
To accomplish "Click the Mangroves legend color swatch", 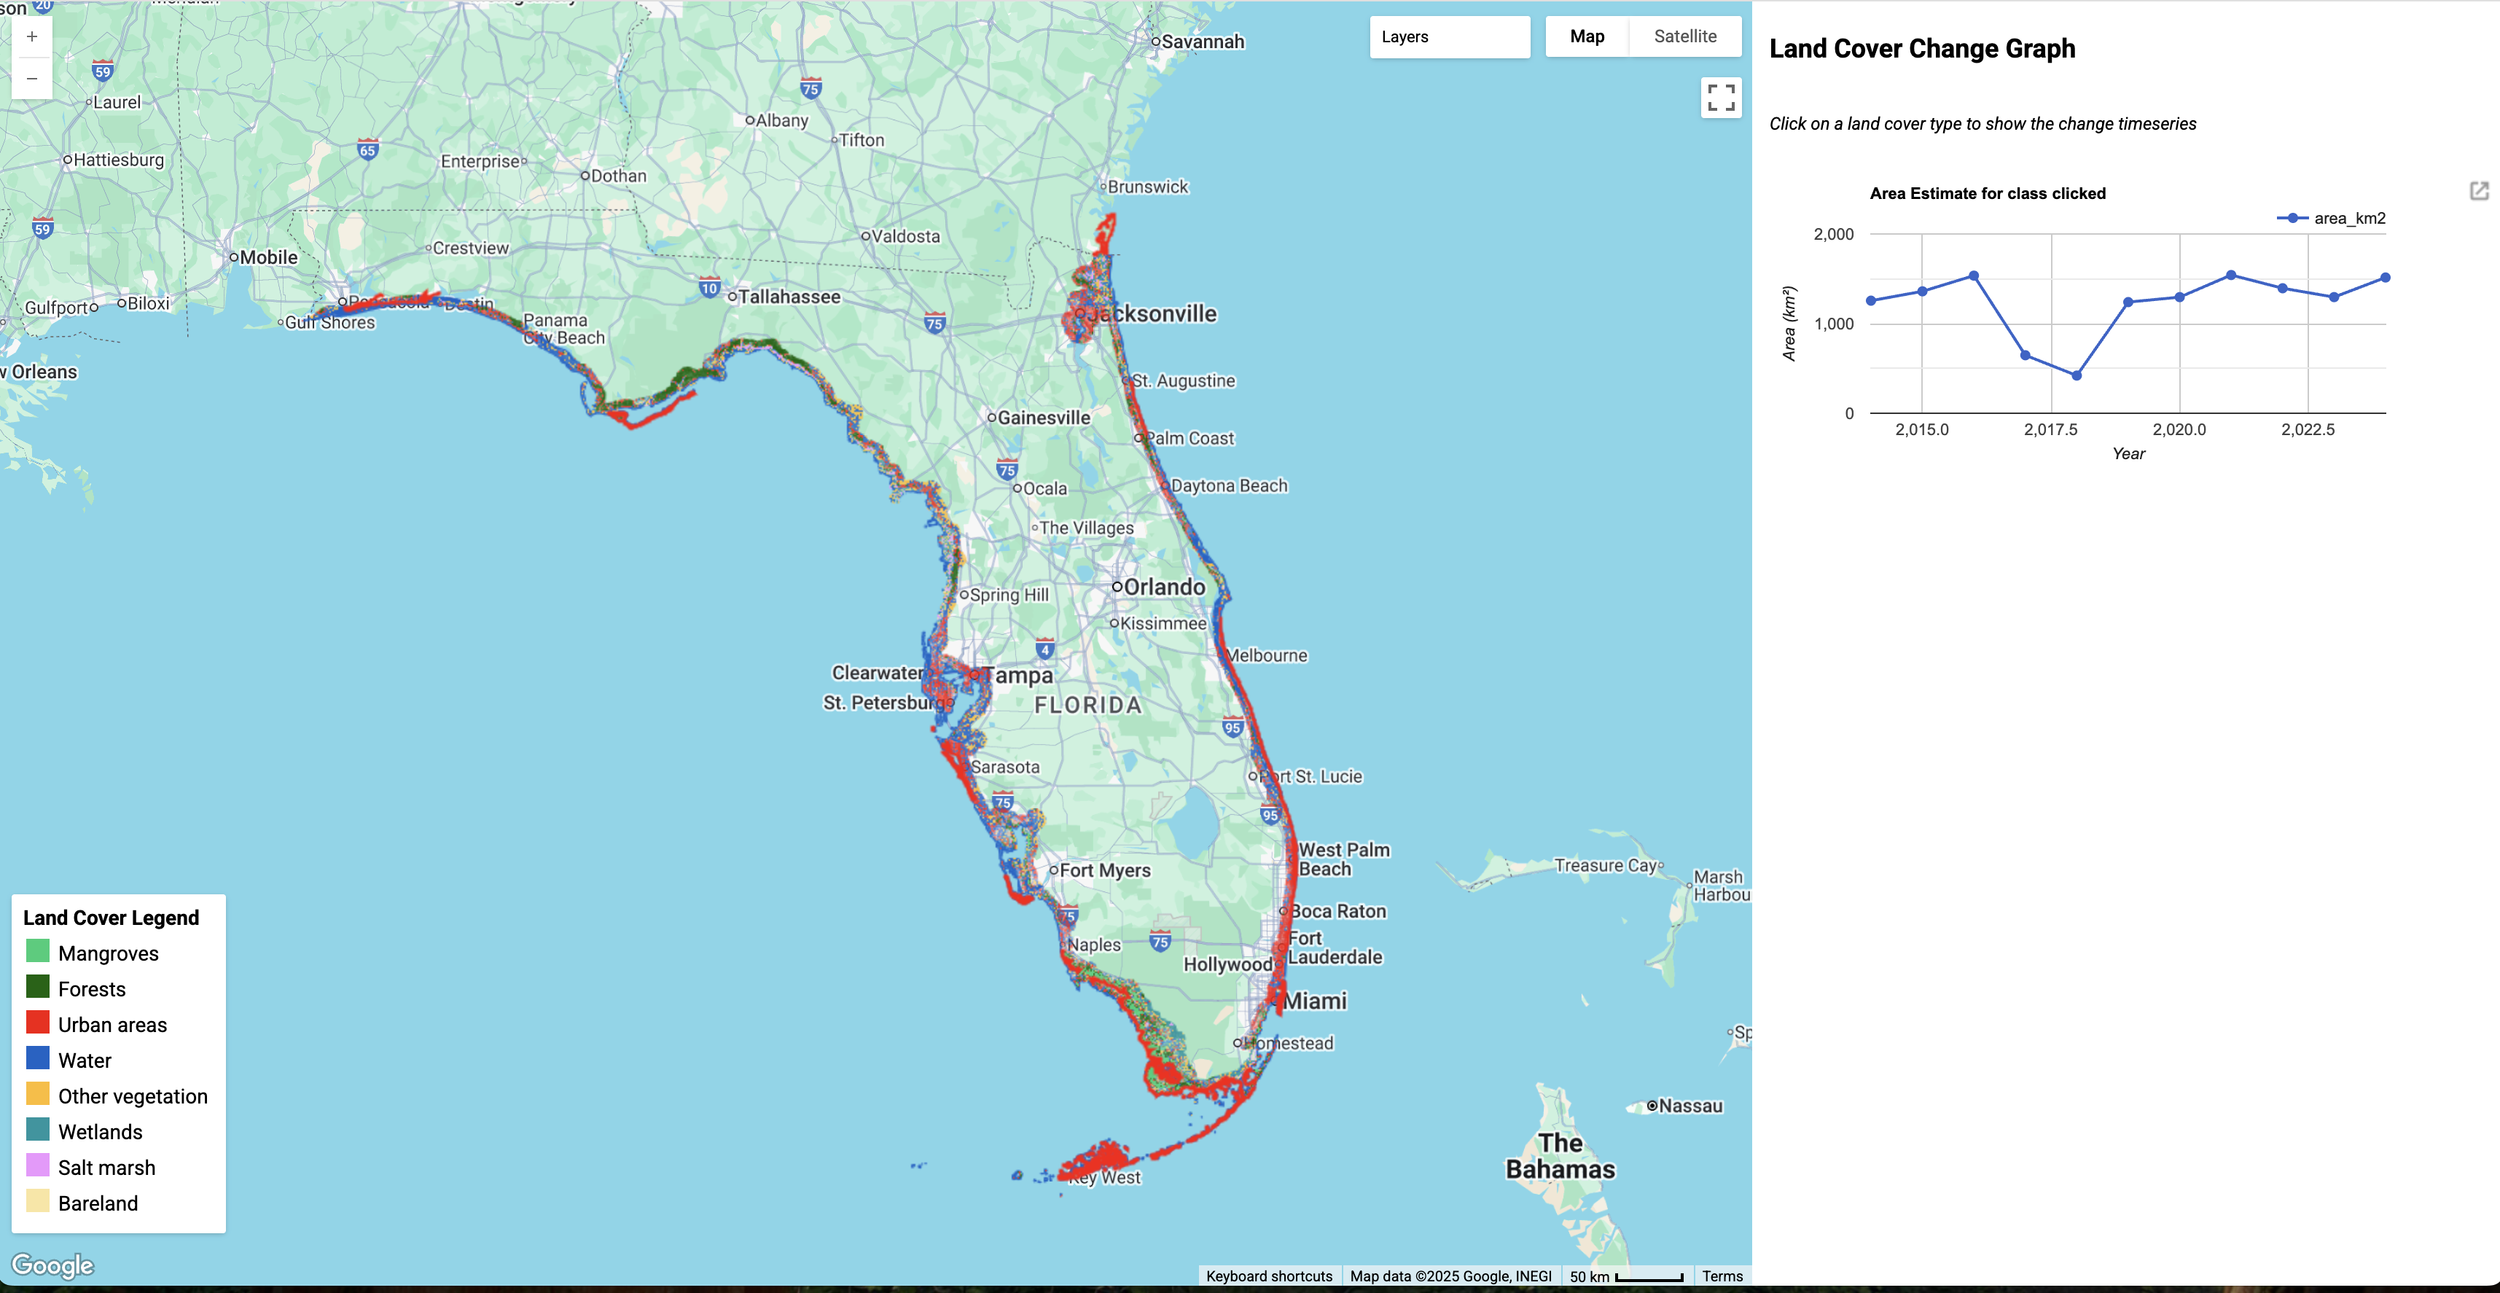I will point(38,951).
